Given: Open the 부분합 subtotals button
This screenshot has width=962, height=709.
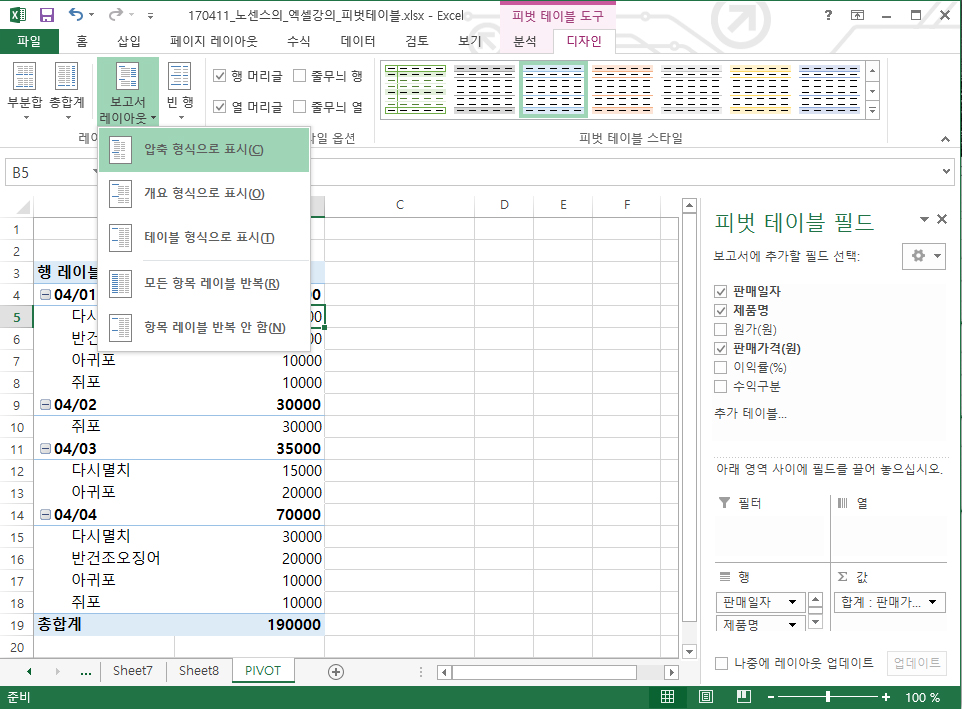Looking at the screenshot, I should [25, 91].
